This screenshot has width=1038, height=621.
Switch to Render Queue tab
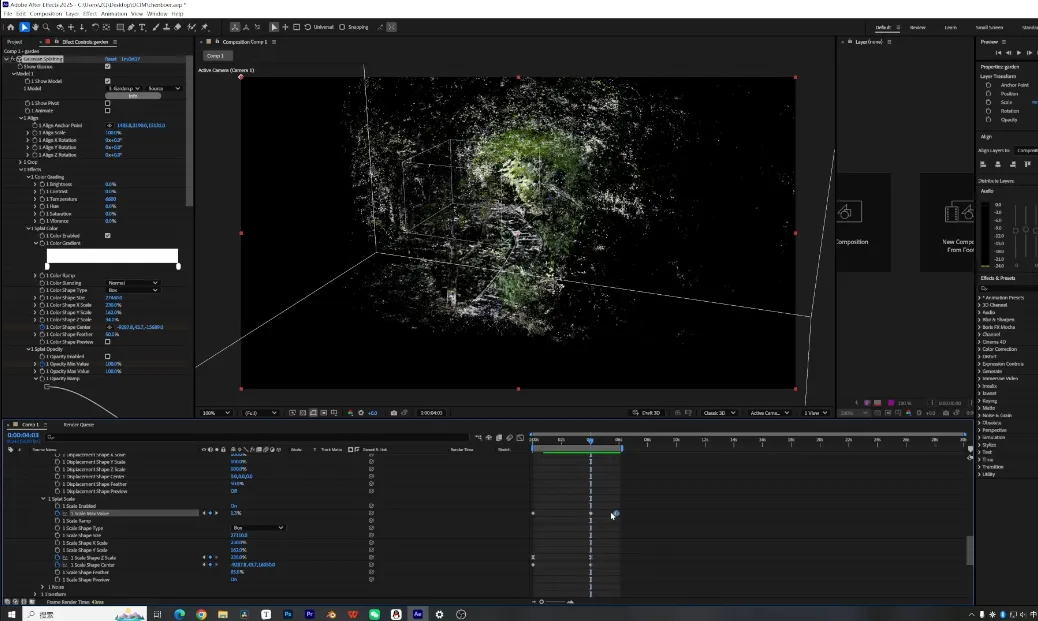[x=79, y=424]
